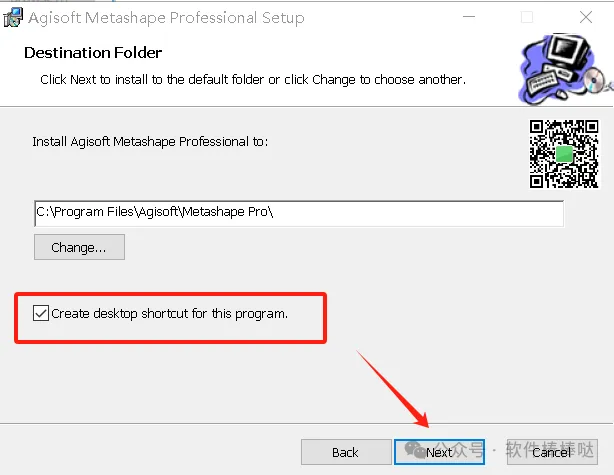The height and width of the screenshot is (475, 614).
Task: Click the 'Destination Folder' heading
Action: [93, 52]
